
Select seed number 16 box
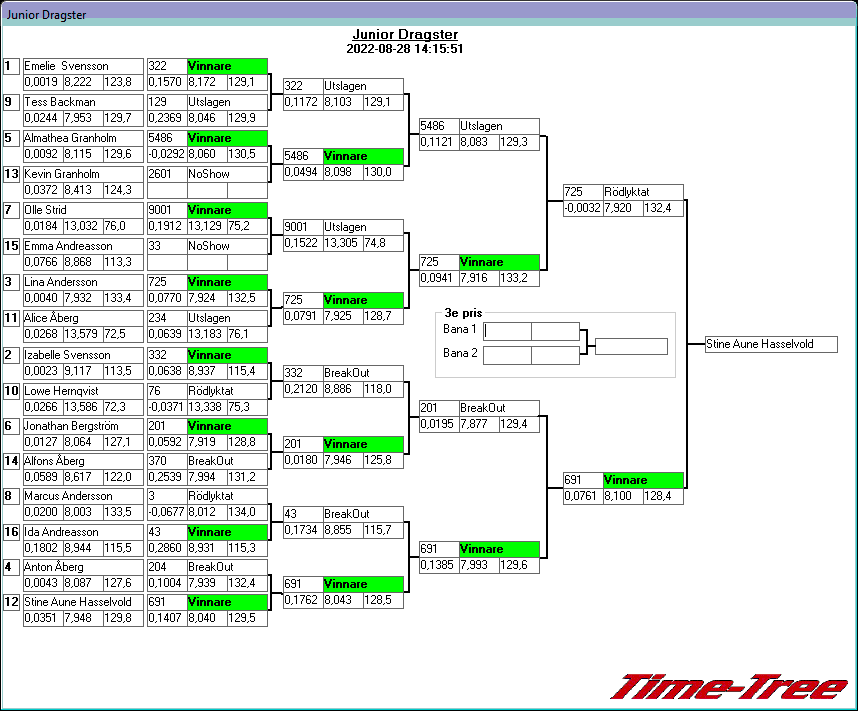point(11,530)
